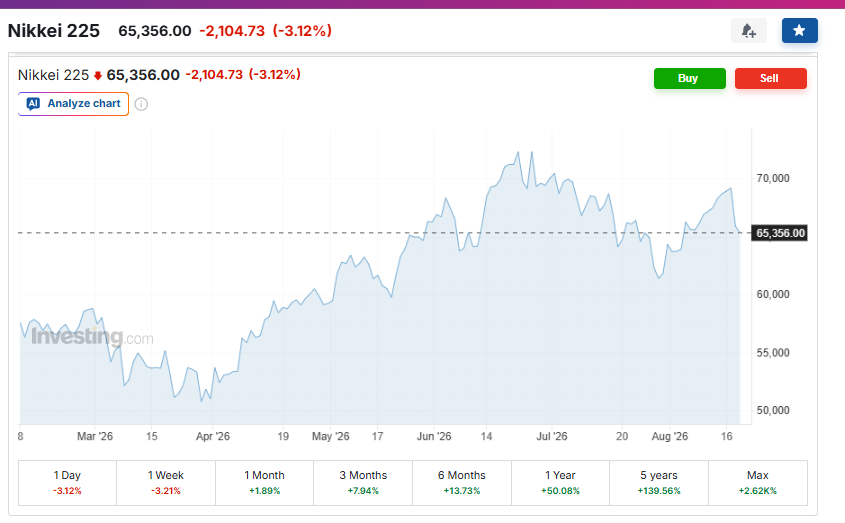Open the chart info circle icon
Screen dimensions: 845x523
(141, 104)
